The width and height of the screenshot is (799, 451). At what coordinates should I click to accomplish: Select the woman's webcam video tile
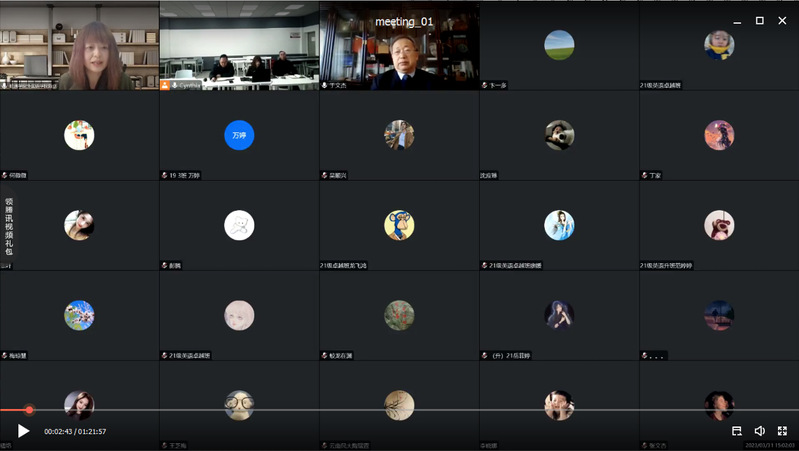tap(80, 45)
